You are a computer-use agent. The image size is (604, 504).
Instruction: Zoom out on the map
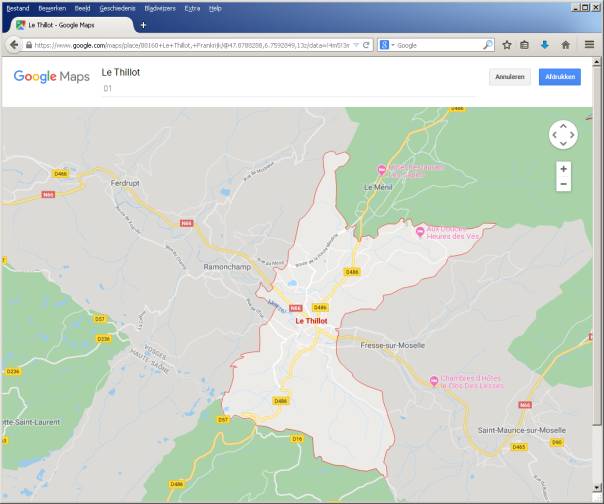563,184
